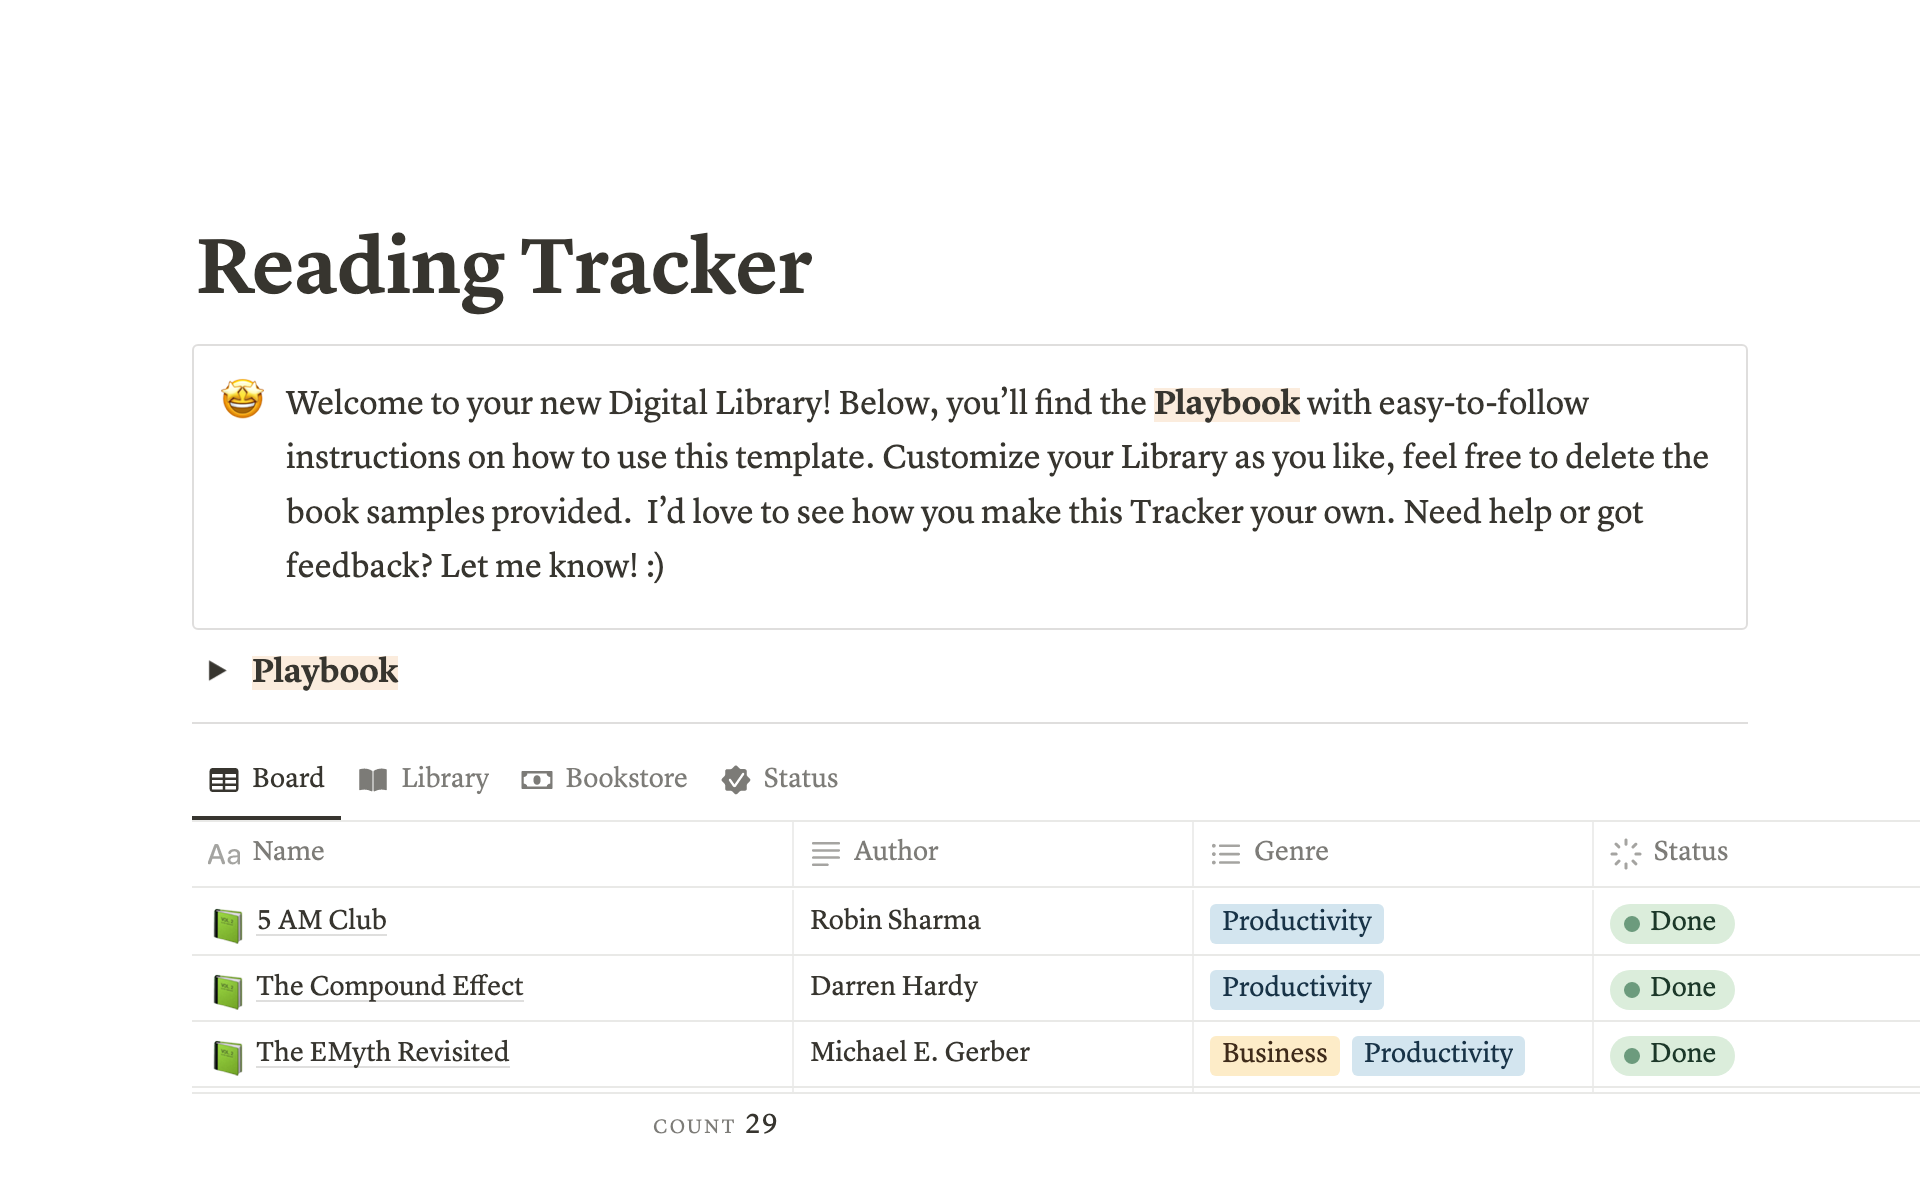Screen dimensions: 1920x1200
Task: Click the green book icon beside 5 AM Club
Action: tap(228, 924)
